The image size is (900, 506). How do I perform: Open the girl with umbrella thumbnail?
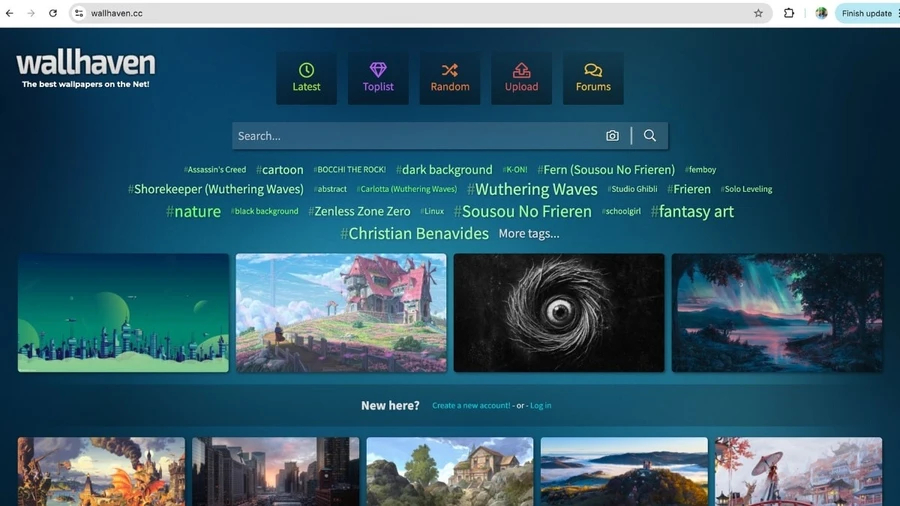[x=798, y=472]
